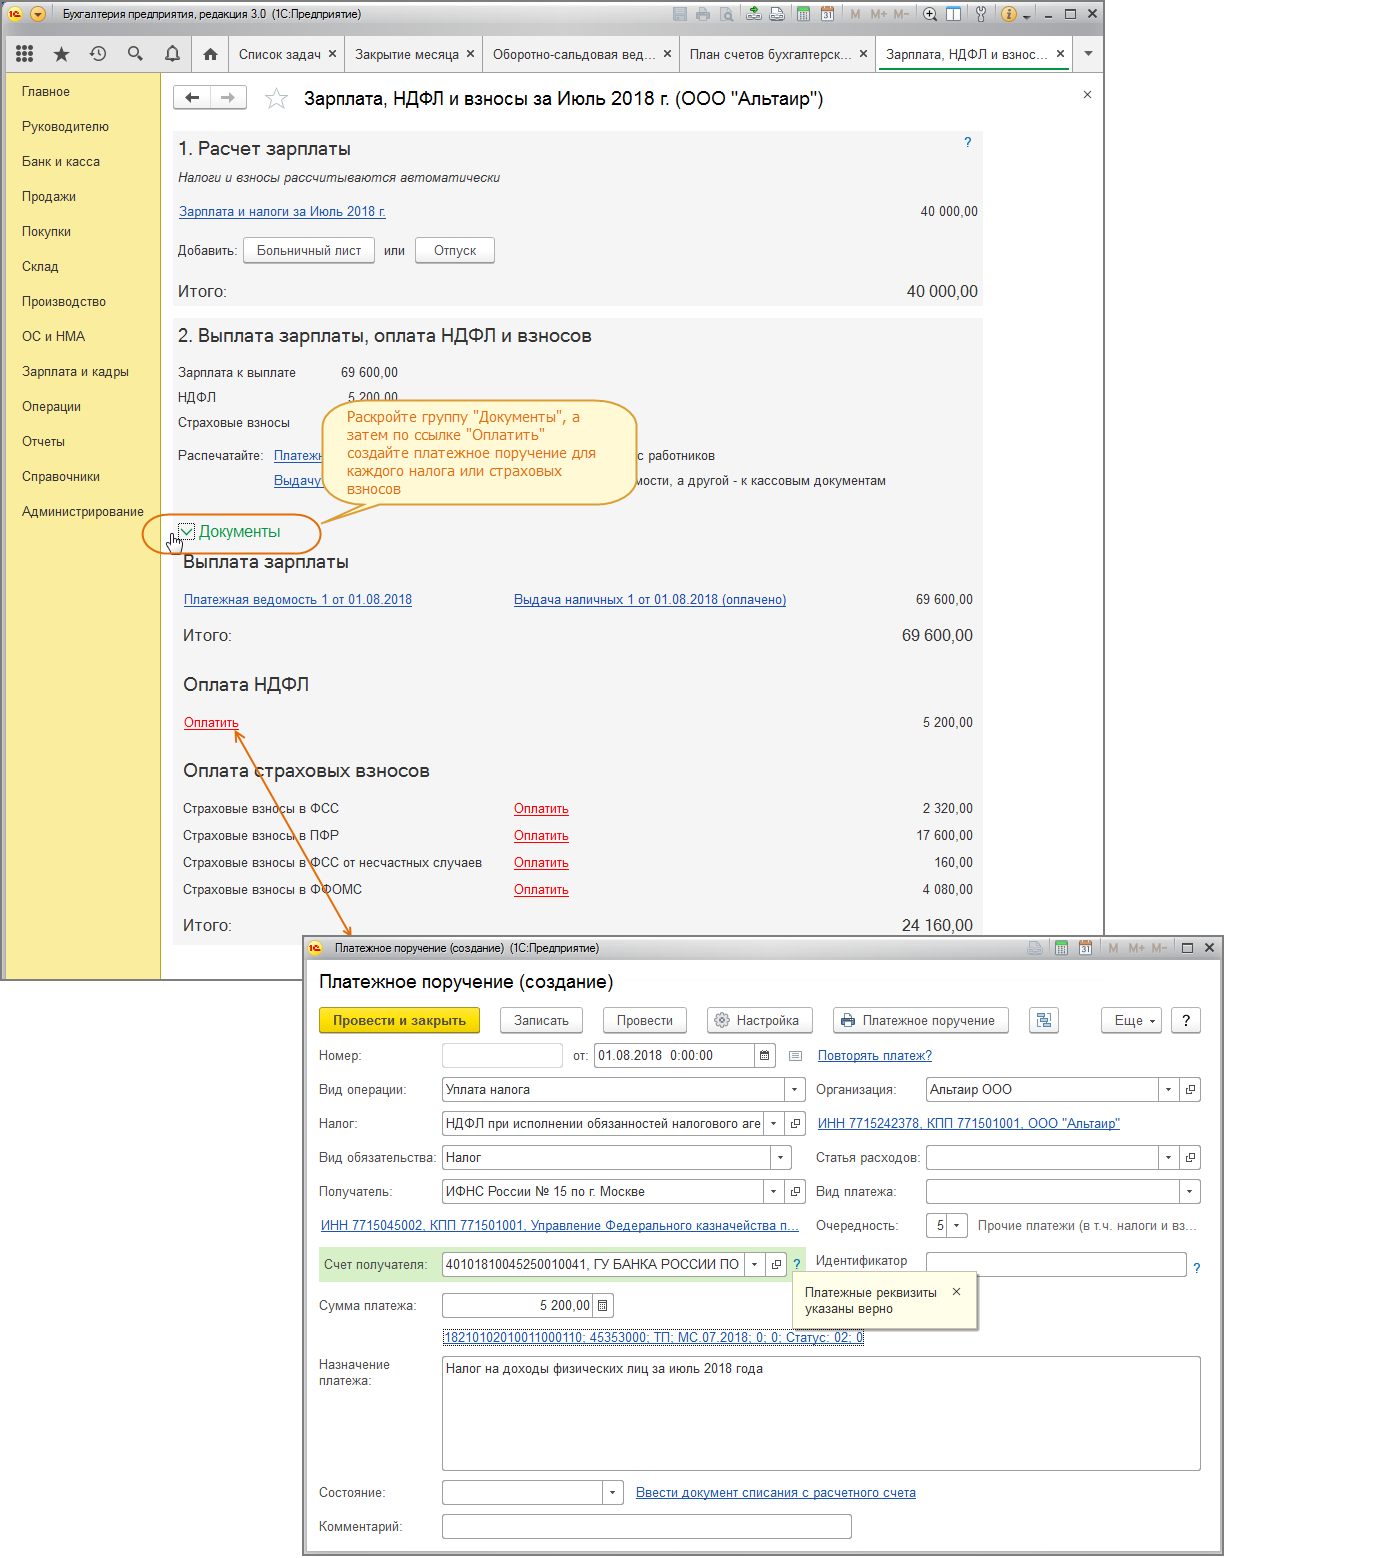Click the get-link icon with green arrow
The image size is (1395, 1558).
pyautogui.click(x=753, y=14)
